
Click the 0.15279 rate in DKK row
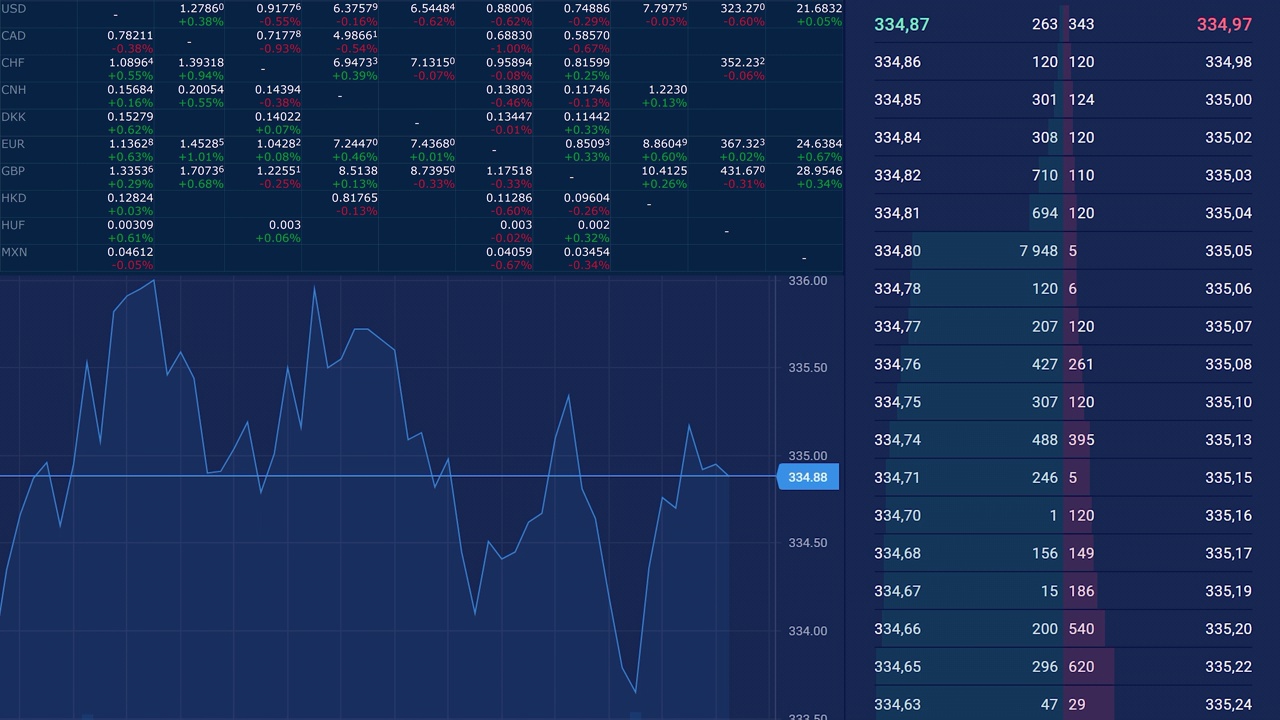tap(130, 116)
